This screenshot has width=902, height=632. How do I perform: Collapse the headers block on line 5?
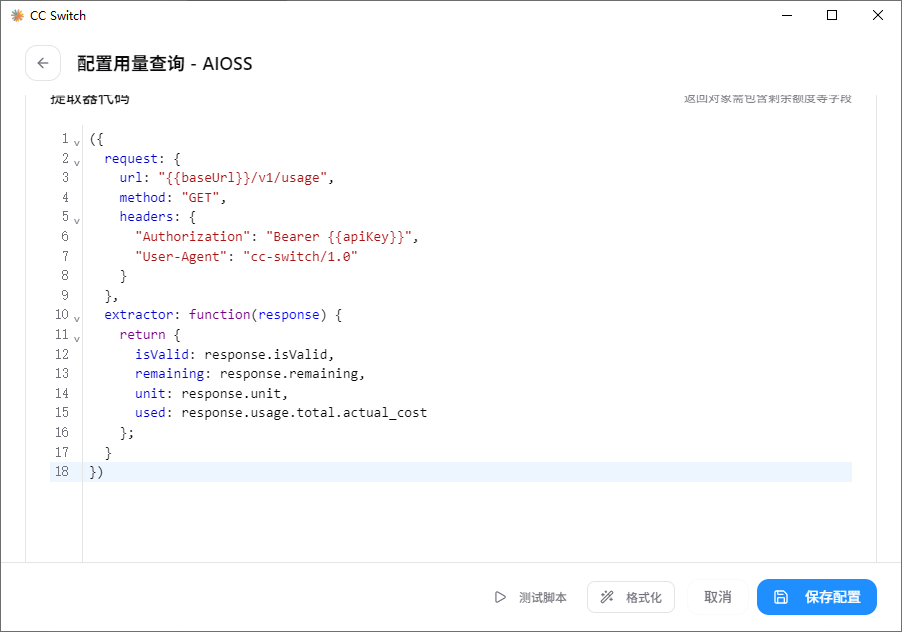tap(77, 220)
